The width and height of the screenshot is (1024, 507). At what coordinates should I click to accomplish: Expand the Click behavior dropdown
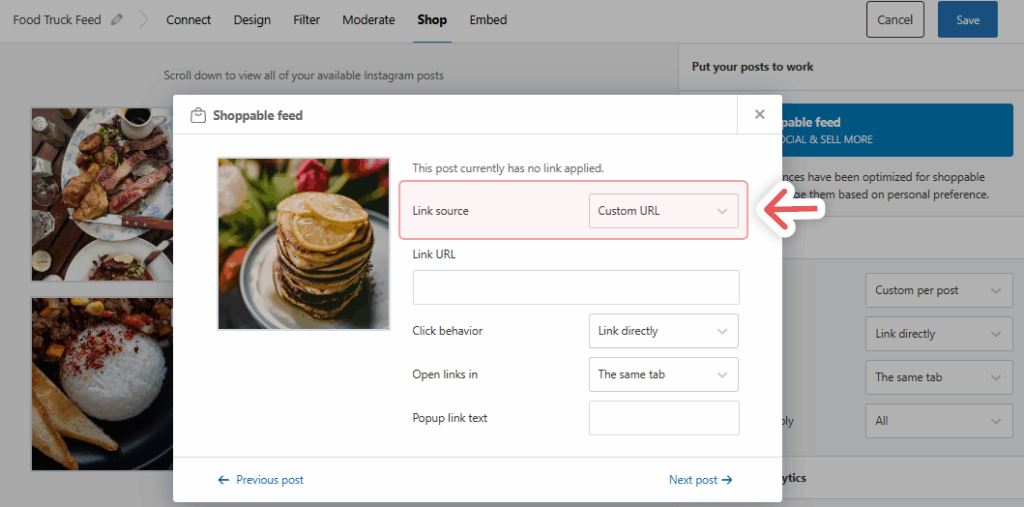(x=663, y=331)
